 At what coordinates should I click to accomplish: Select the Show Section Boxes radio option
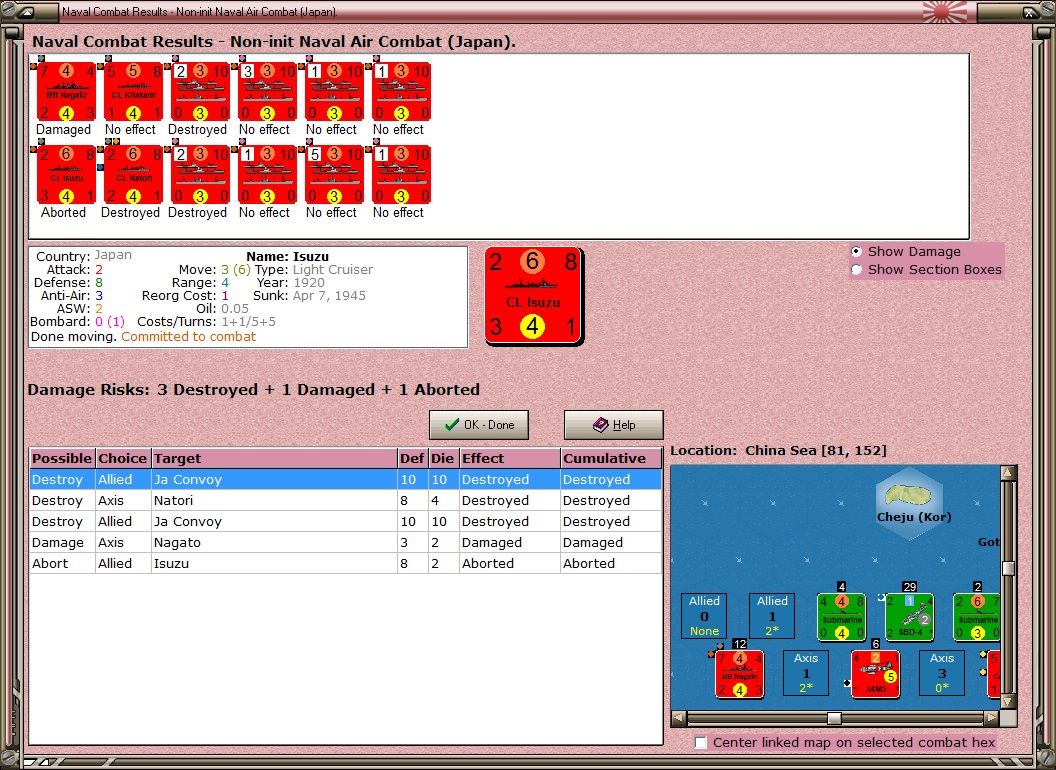[856, 269]
